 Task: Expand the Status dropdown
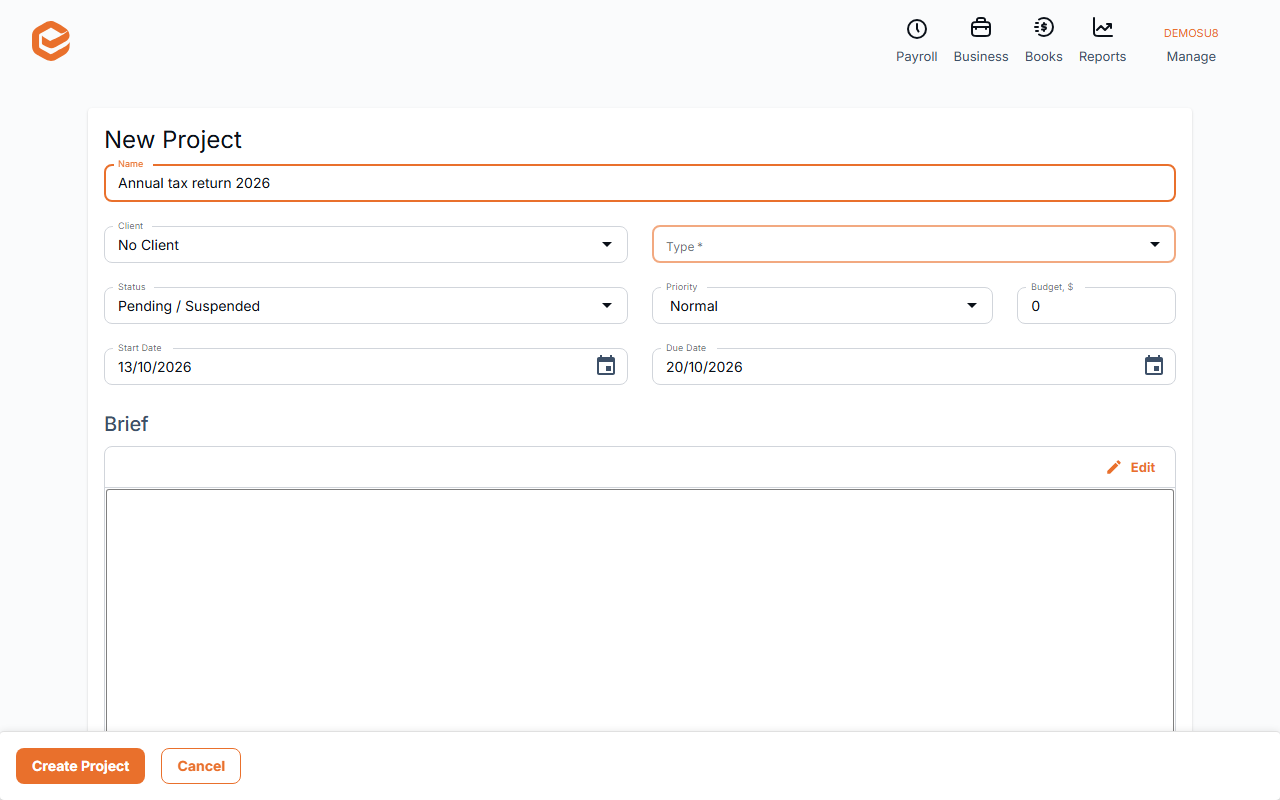click(x=366, y=306)
